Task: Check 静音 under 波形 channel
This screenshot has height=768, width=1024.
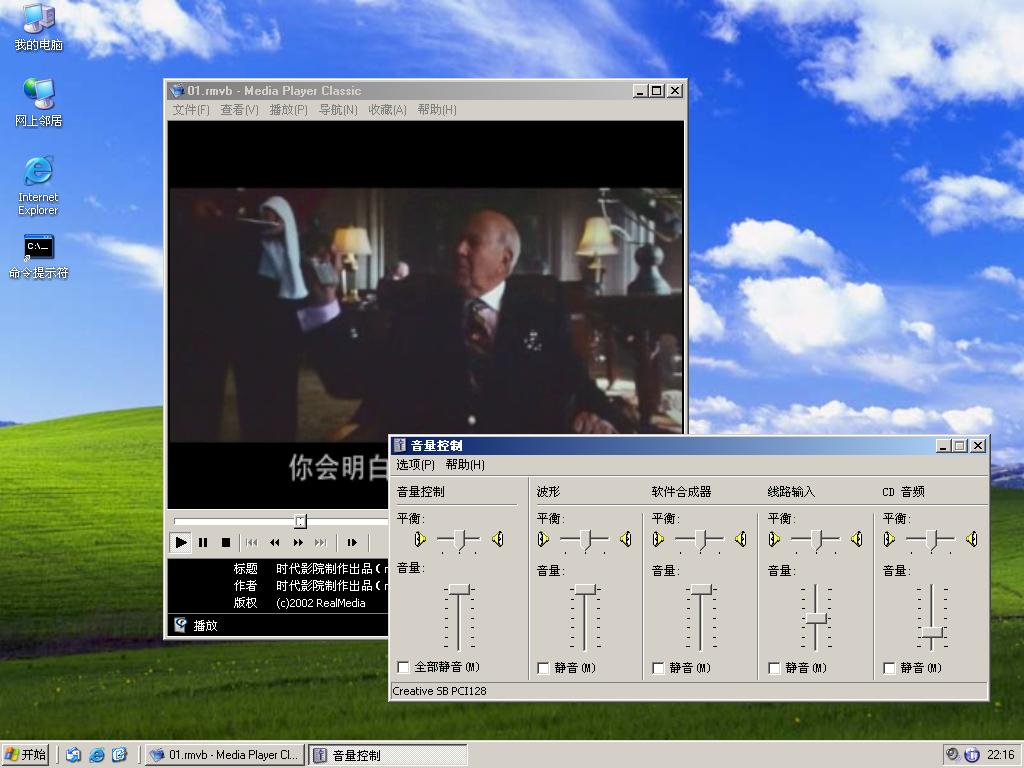Action: tap(543, 668)
